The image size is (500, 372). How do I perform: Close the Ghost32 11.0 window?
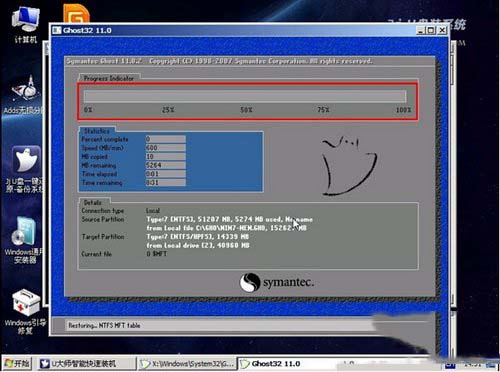pyautogui.click(x=442, y=30)
